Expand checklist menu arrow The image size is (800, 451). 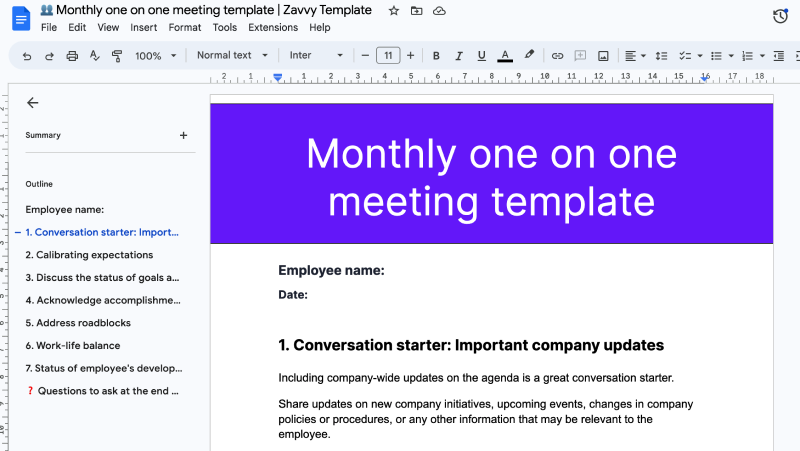pyautogui.click(x=699, y=56)
